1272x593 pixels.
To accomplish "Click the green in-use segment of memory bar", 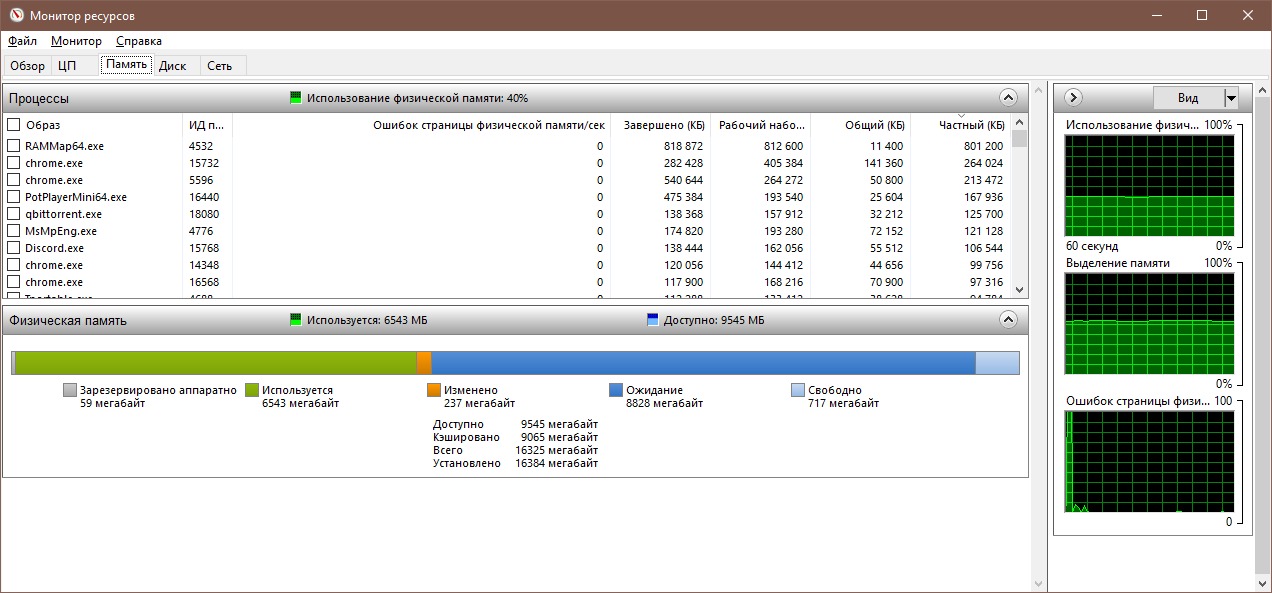I will 216,363.
